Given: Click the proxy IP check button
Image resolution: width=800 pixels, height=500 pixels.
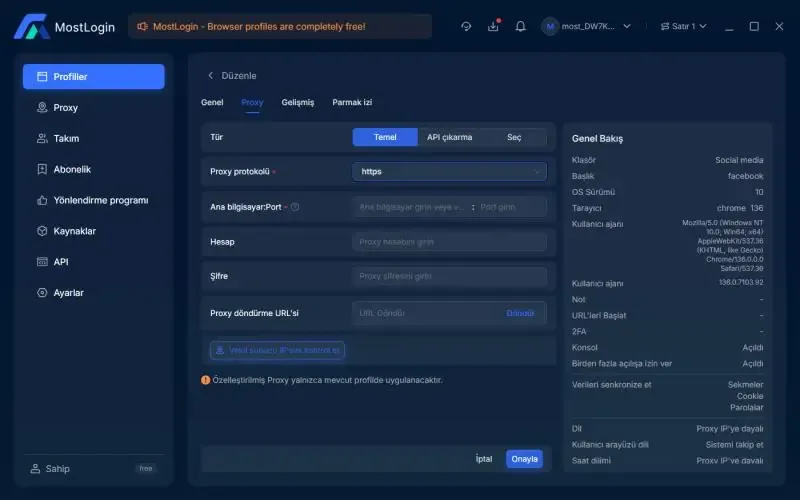Looking at the screenshot, I should pyautogui.click(x=277, y=351).
